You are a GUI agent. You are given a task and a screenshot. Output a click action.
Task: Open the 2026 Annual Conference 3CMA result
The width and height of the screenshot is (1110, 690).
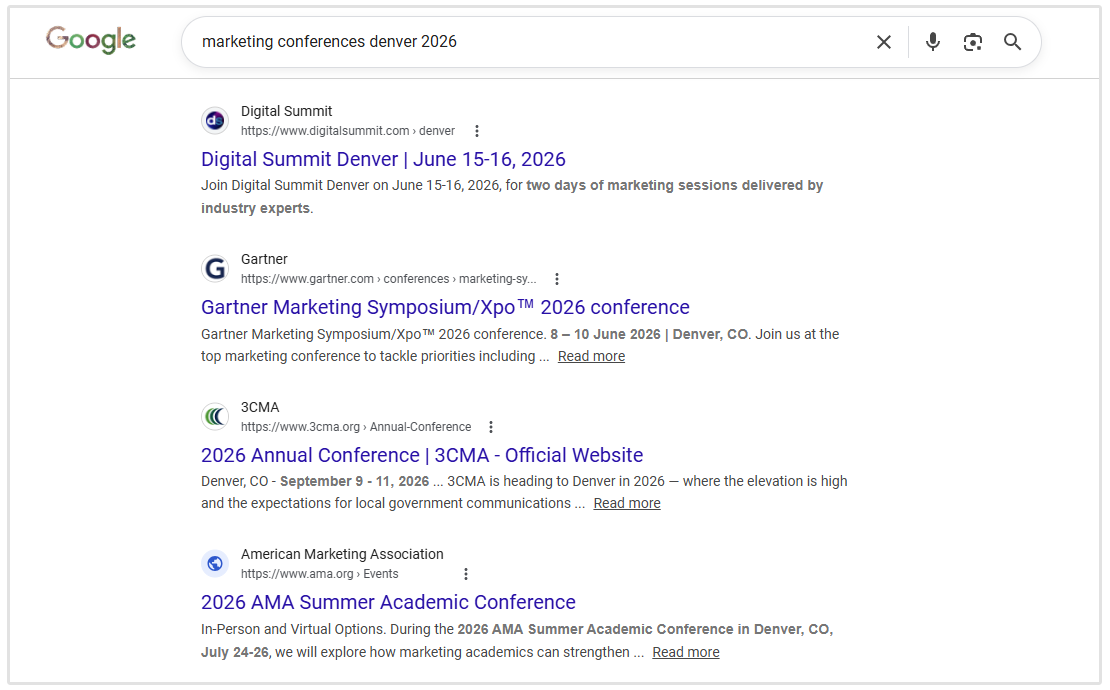tap(422, 454)
